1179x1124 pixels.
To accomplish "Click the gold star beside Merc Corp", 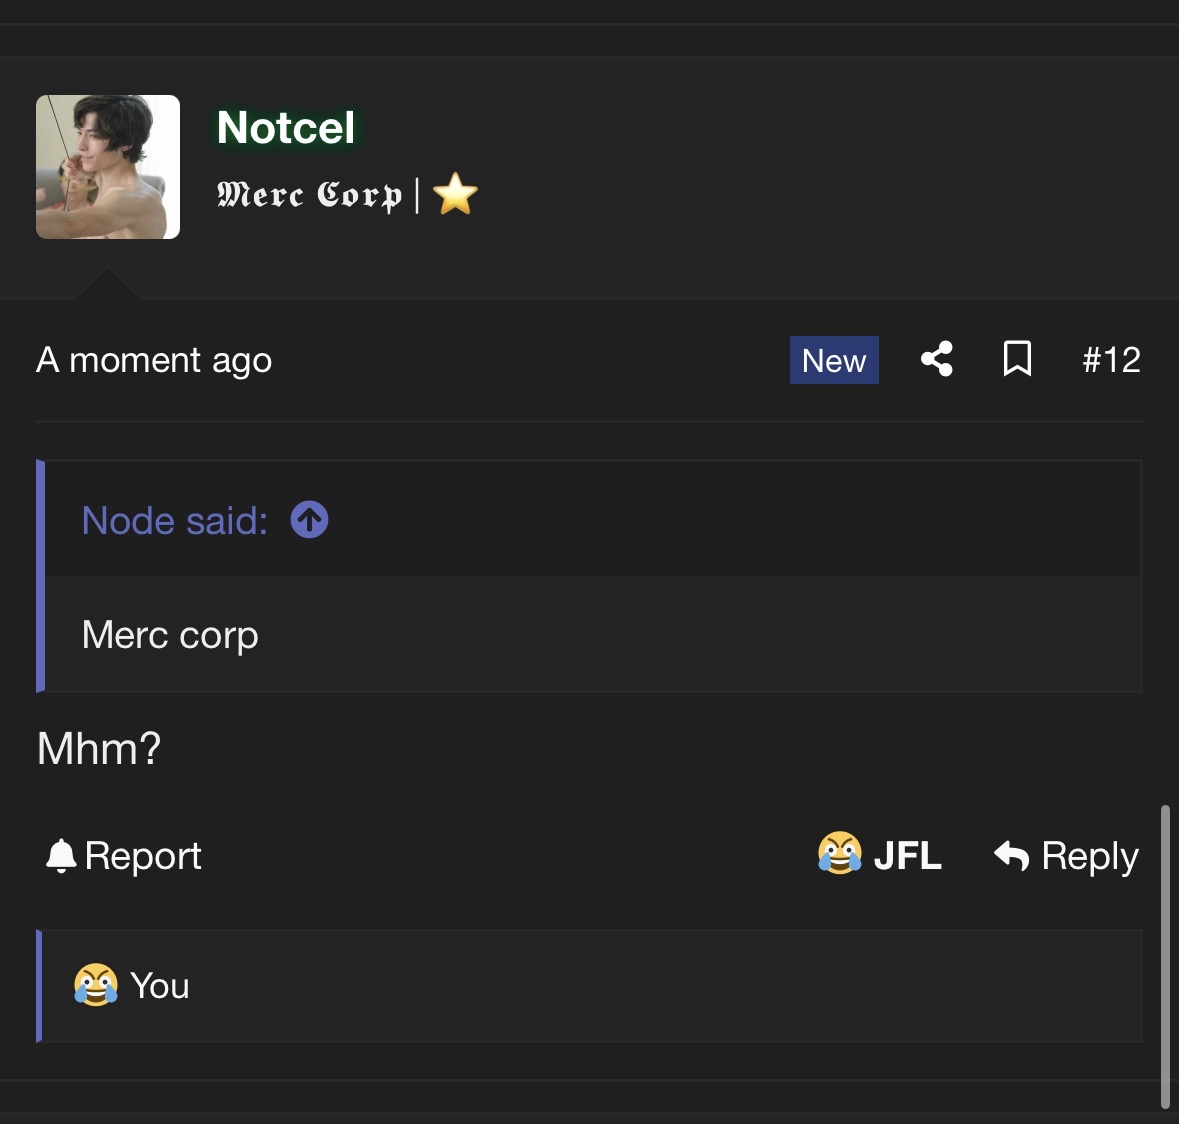I will [456, 194].
